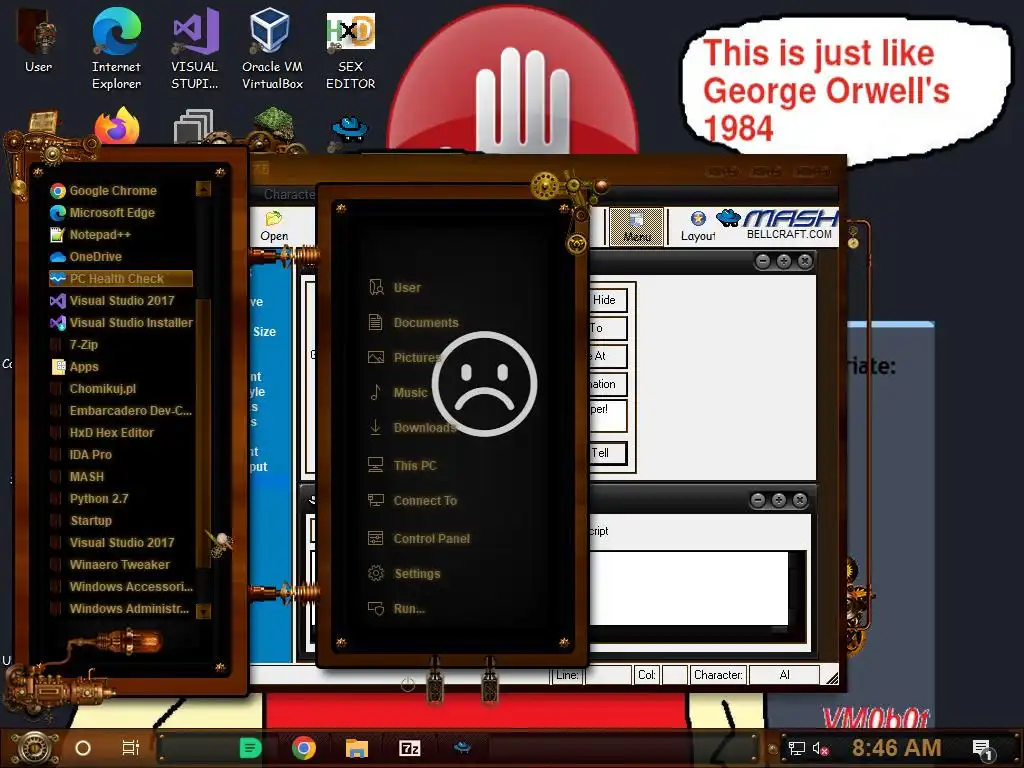Click the network tray icon
1024x768 pixels.
pos(796,748)
